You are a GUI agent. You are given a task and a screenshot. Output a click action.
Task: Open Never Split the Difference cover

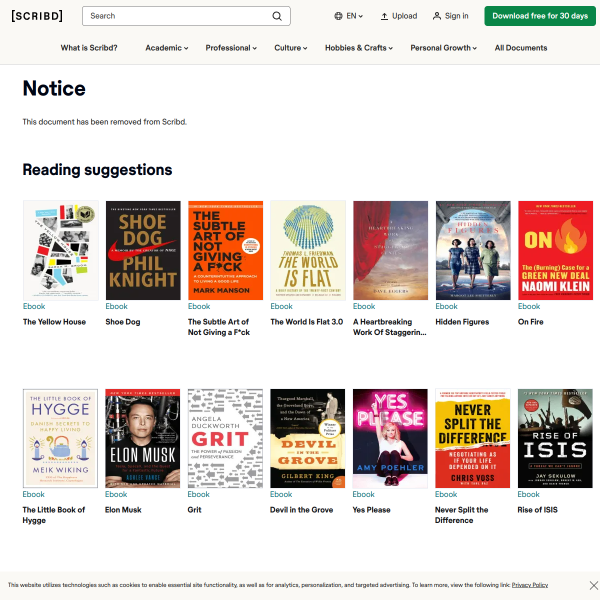473,439
